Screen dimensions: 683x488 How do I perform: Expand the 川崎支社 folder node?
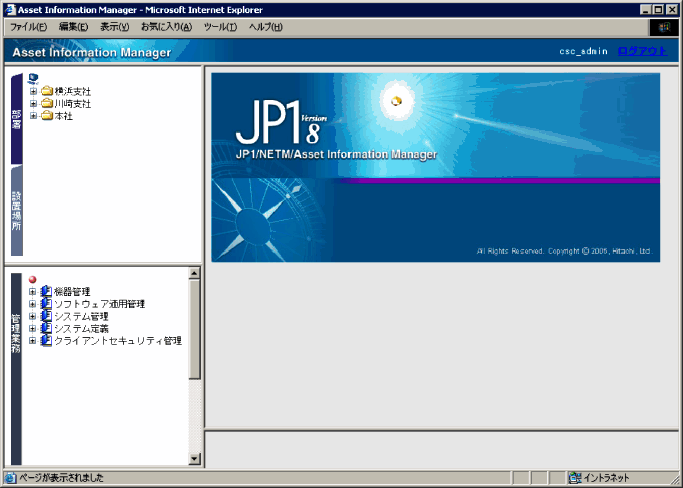point(33,103)
